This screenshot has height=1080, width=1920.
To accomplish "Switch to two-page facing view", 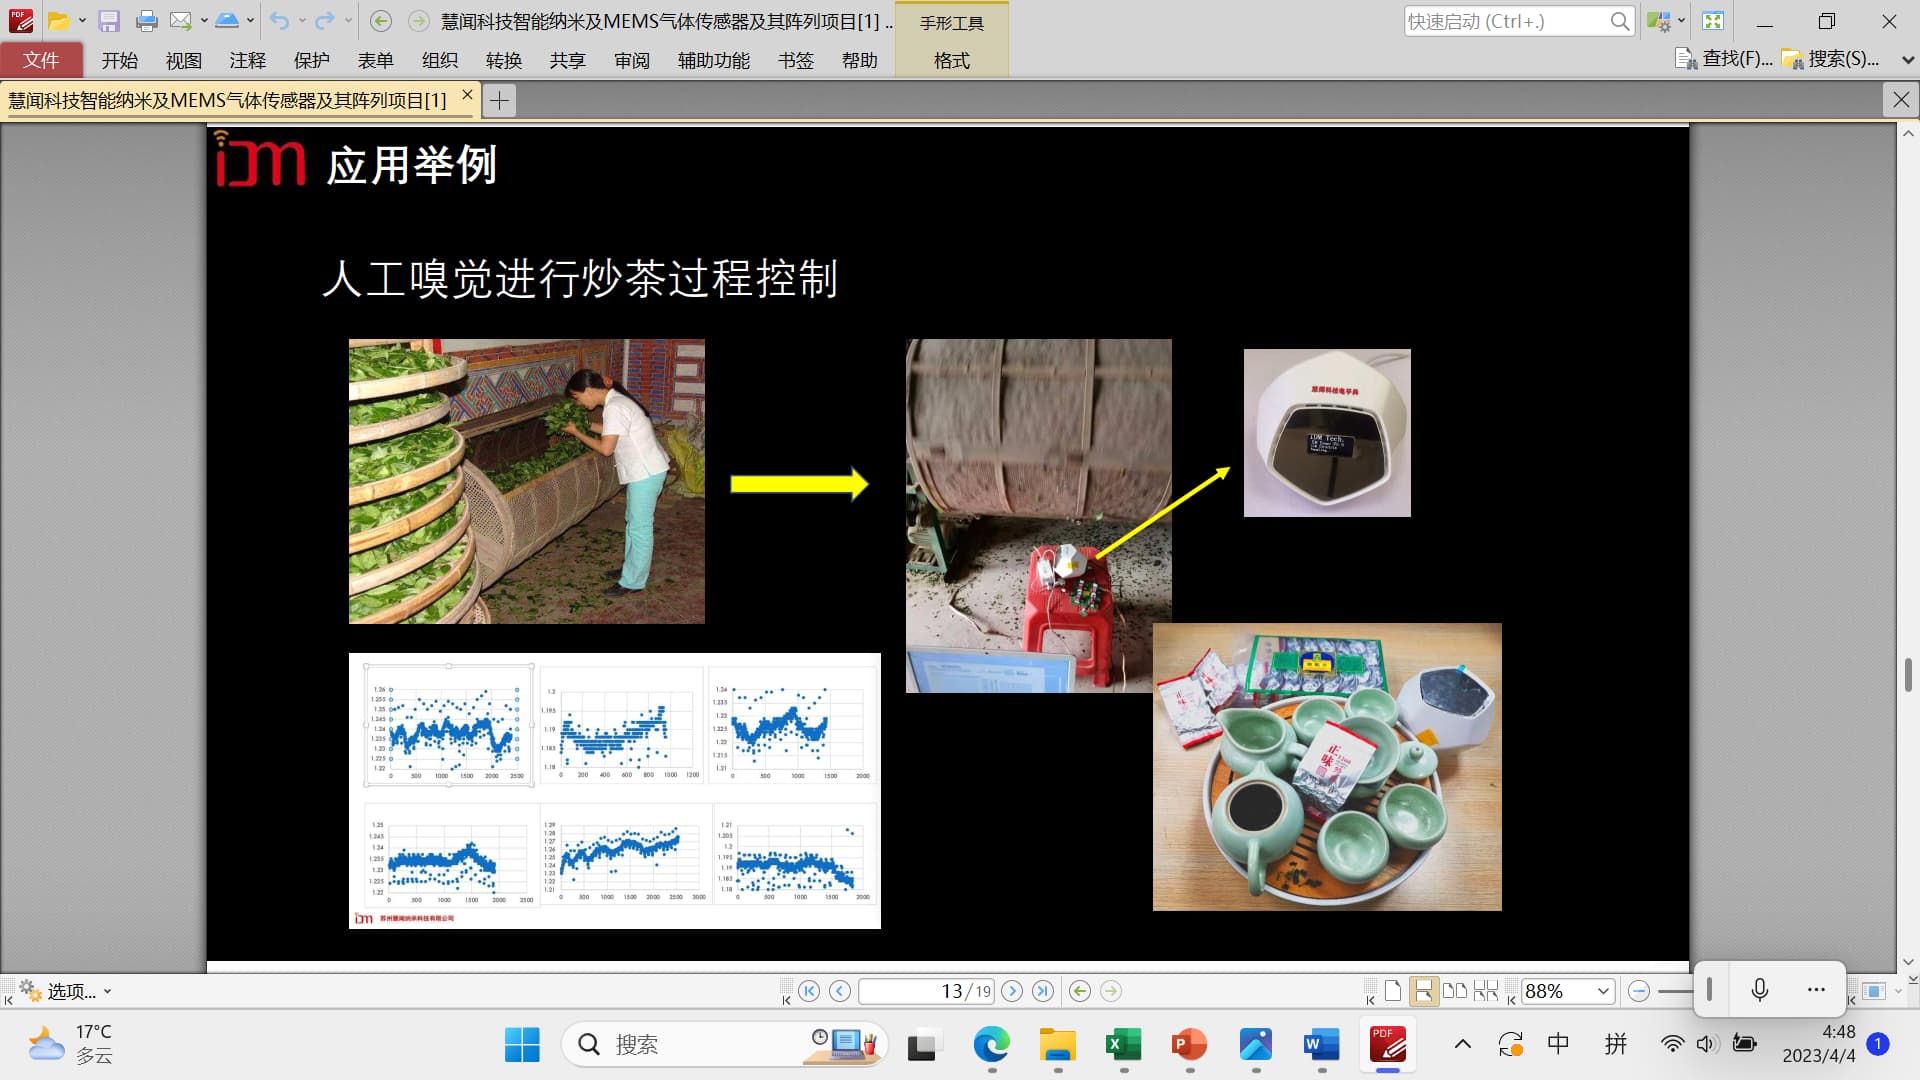I will tap(1455, 991).
